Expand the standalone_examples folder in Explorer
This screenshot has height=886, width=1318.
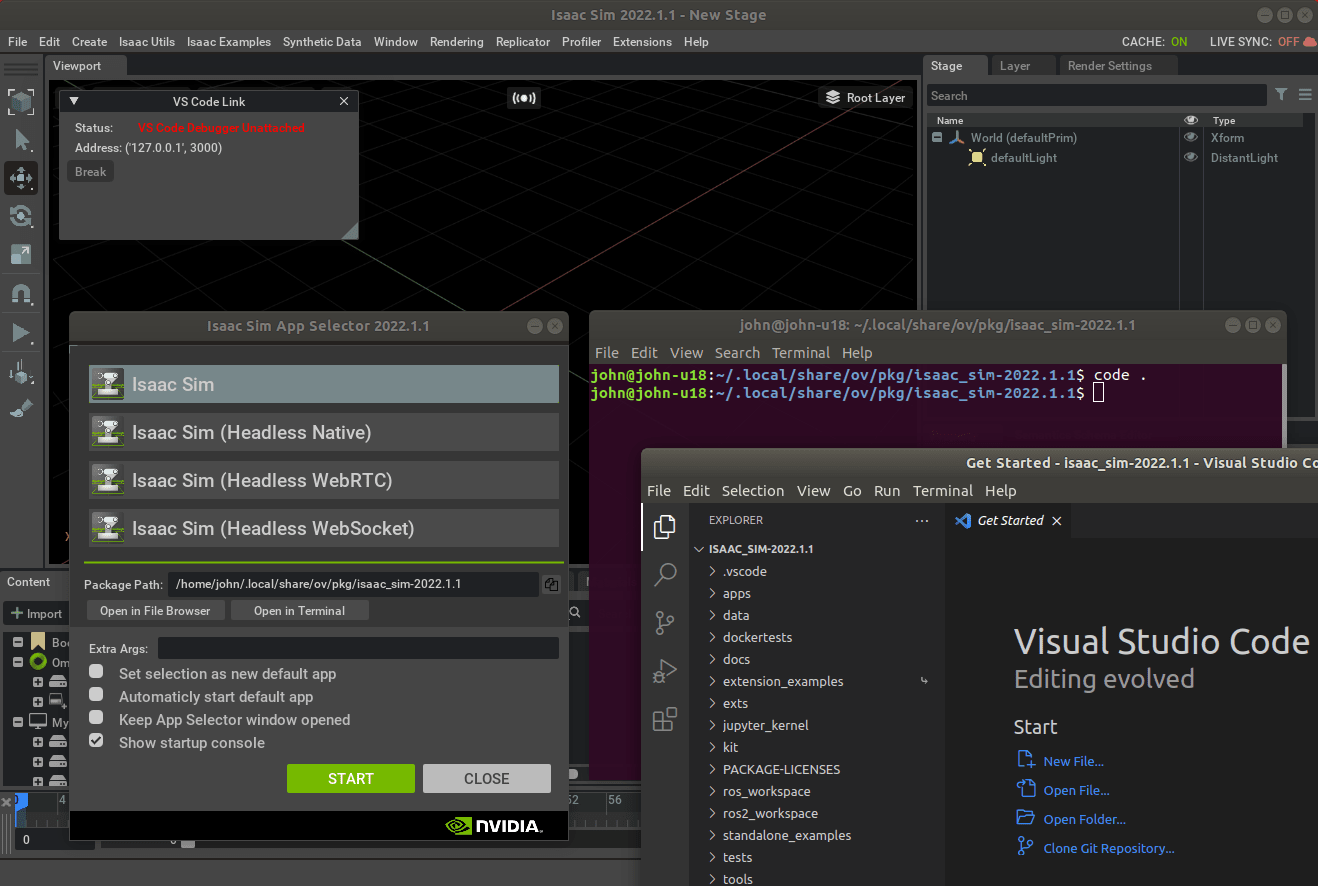point(712,835)
